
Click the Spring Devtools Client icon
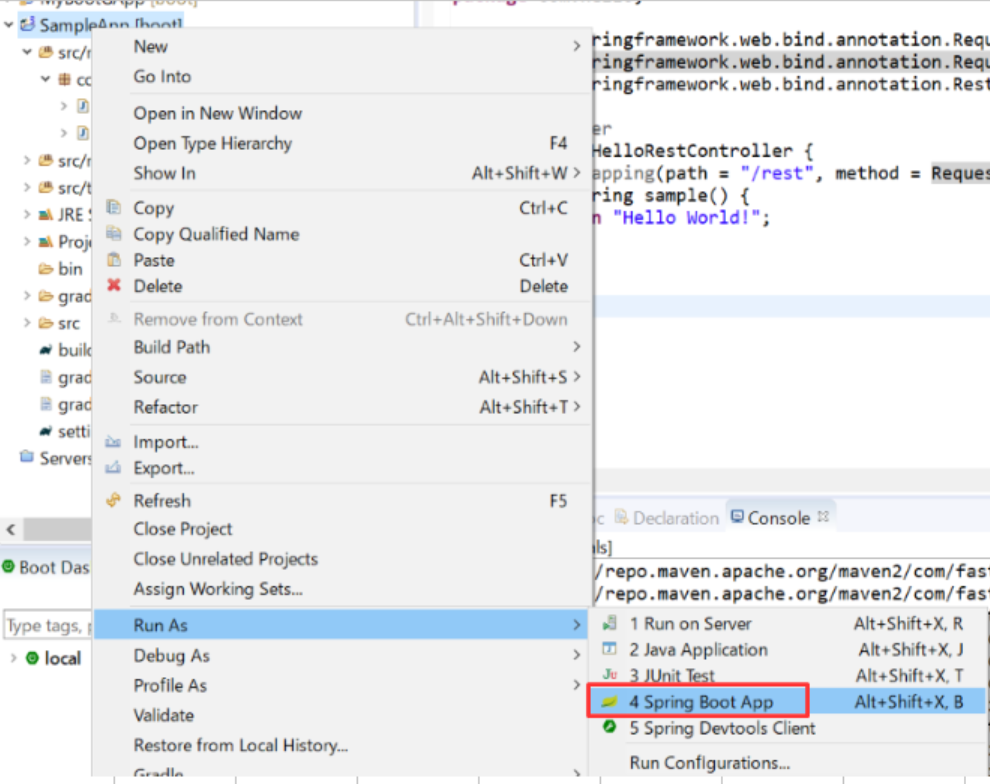(608, 727)
